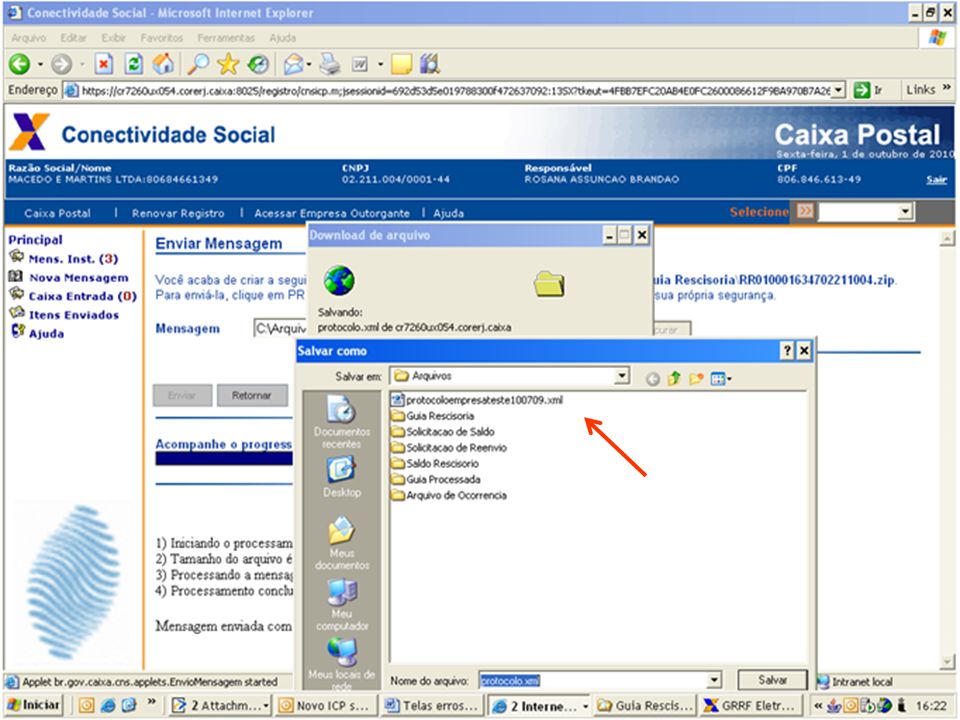Click the Salvar como help question button
This screenshot has height=720, width=960.
click(787, 351)
